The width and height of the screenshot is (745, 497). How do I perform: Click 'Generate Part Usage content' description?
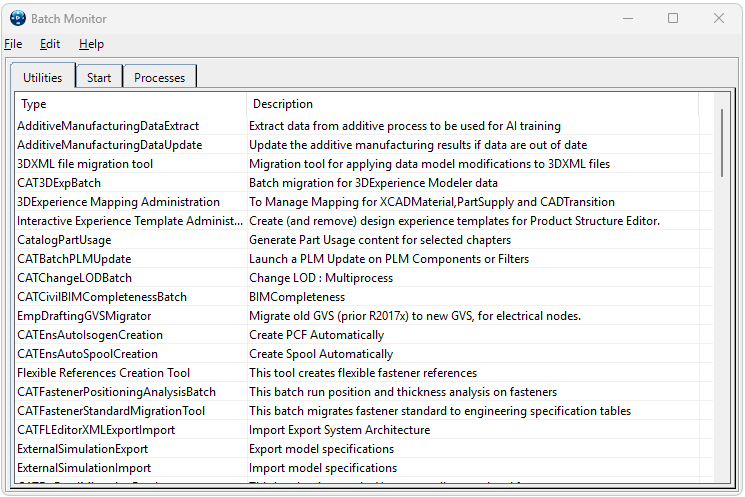pos(380,240)
